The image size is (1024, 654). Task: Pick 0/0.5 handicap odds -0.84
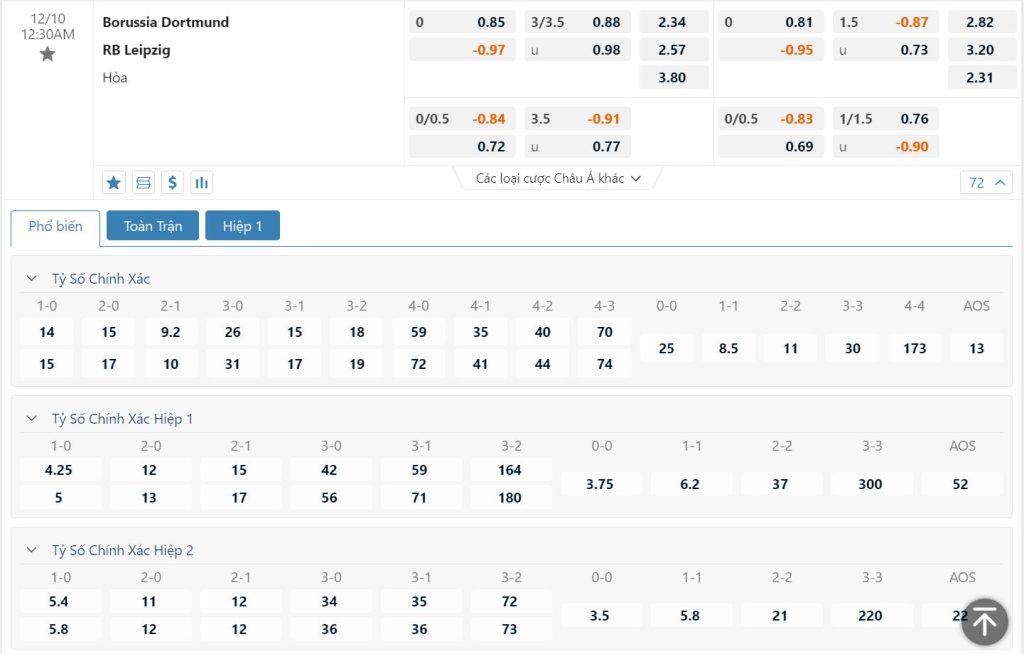click(462, 118)
